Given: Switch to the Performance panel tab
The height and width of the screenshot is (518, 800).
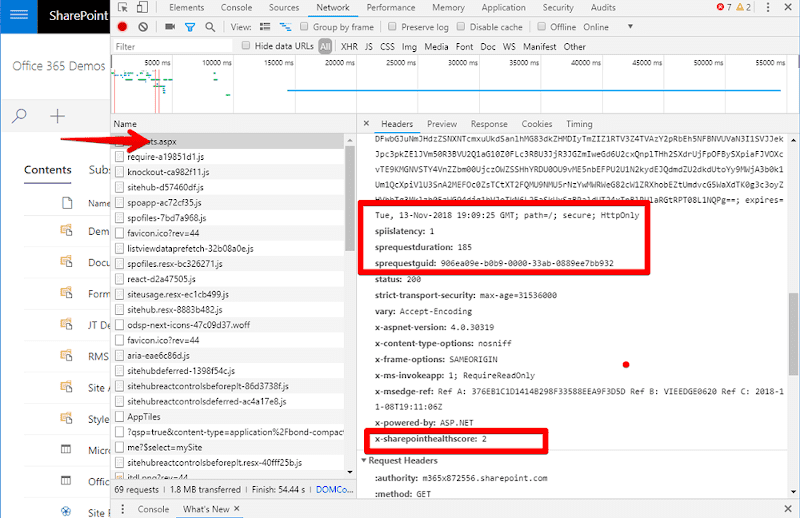Looking at the screenshot, I should click(391, 7).
